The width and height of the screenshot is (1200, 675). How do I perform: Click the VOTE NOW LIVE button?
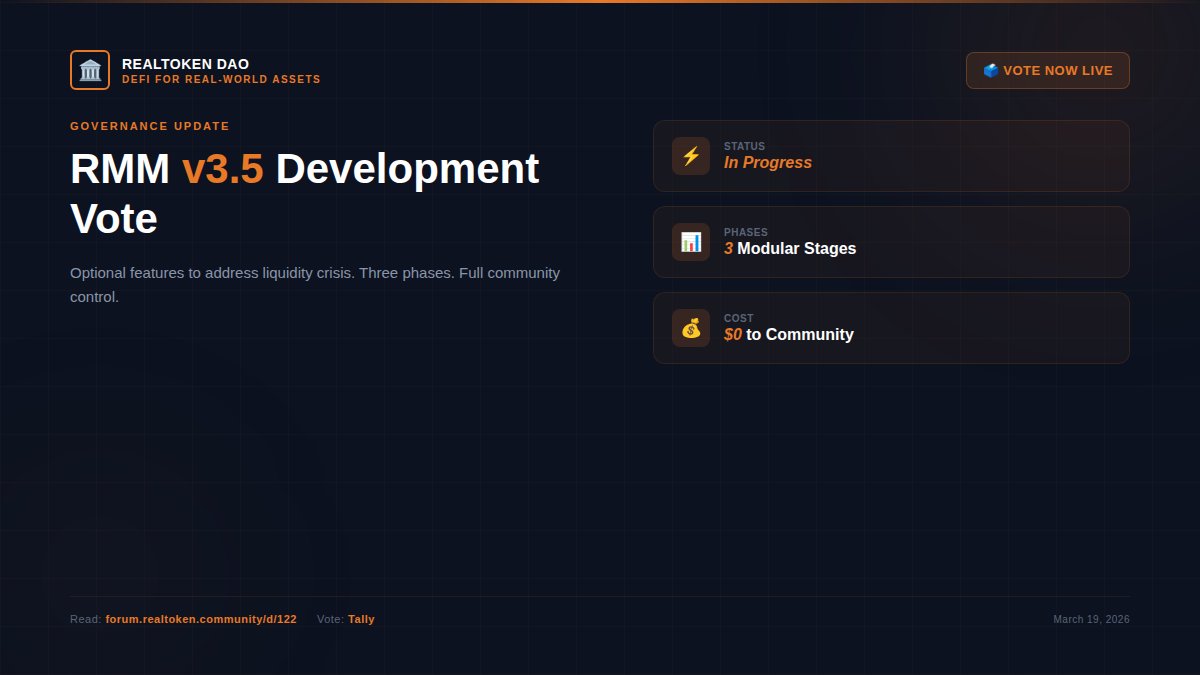coord(1048,71)
